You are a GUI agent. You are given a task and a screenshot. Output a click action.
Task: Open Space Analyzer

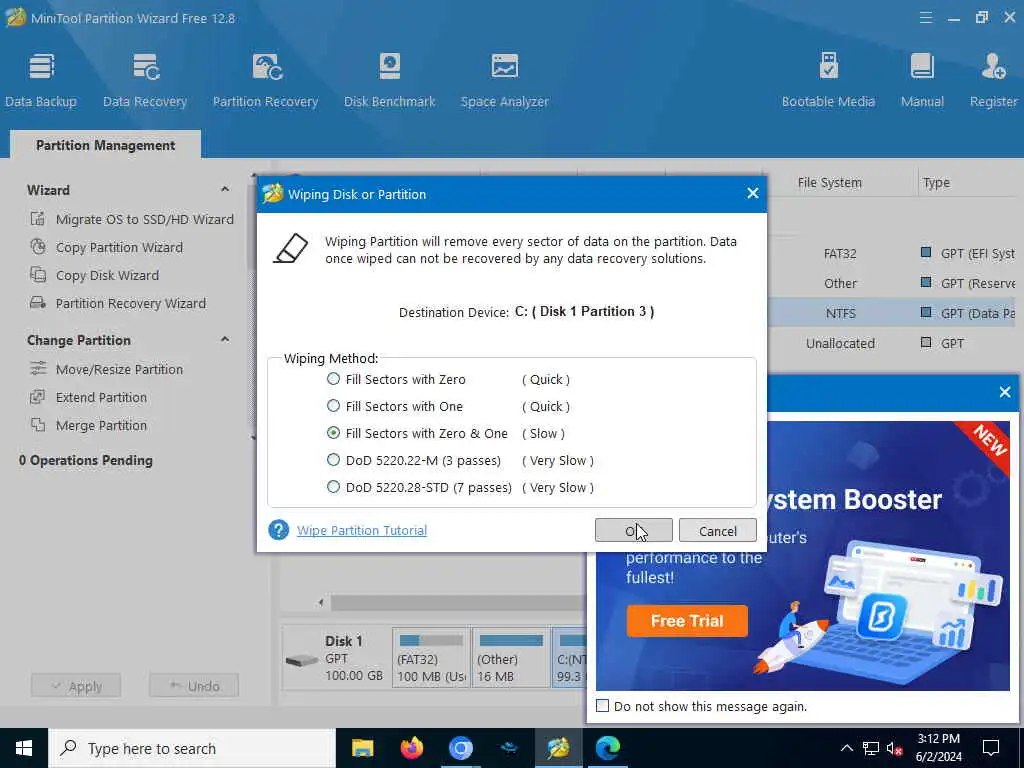point(505,79)
